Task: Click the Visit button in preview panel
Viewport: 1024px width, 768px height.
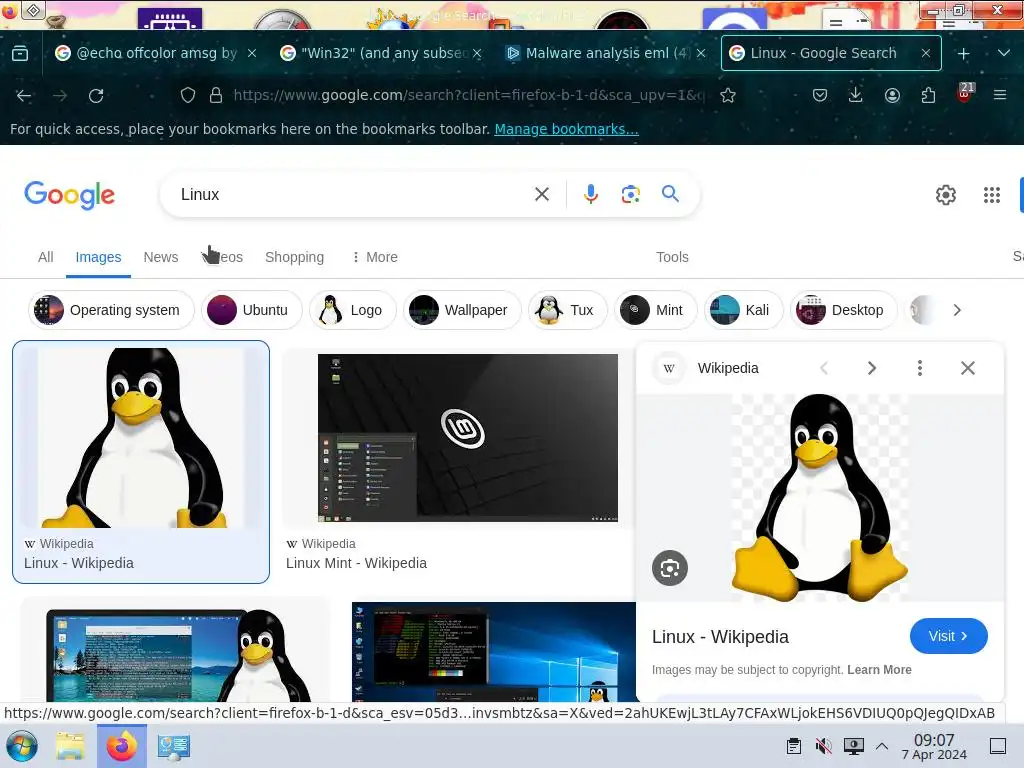Action: pyautogui.click(x=948, y=636)
